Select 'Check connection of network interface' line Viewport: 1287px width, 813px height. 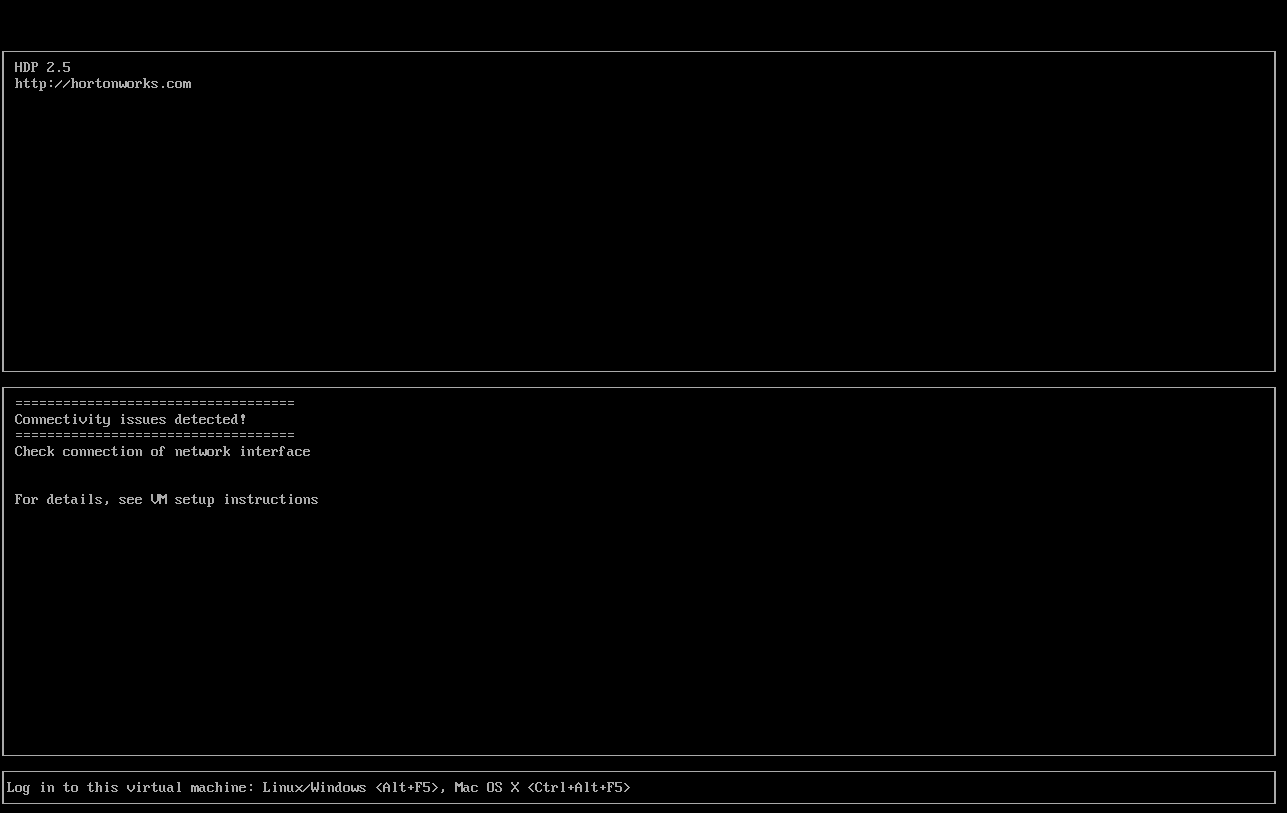point(162,452)
